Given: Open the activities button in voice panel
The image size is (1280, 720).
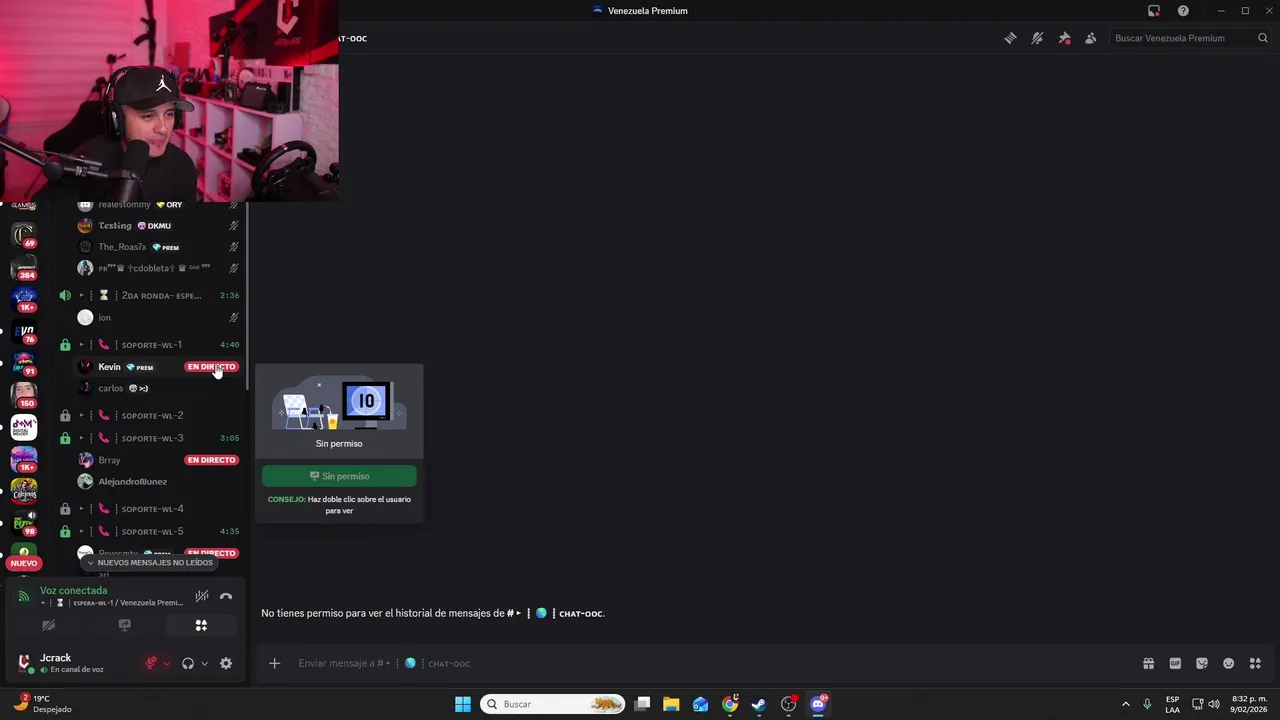Looking at the screenshot, I should (201, 625).
